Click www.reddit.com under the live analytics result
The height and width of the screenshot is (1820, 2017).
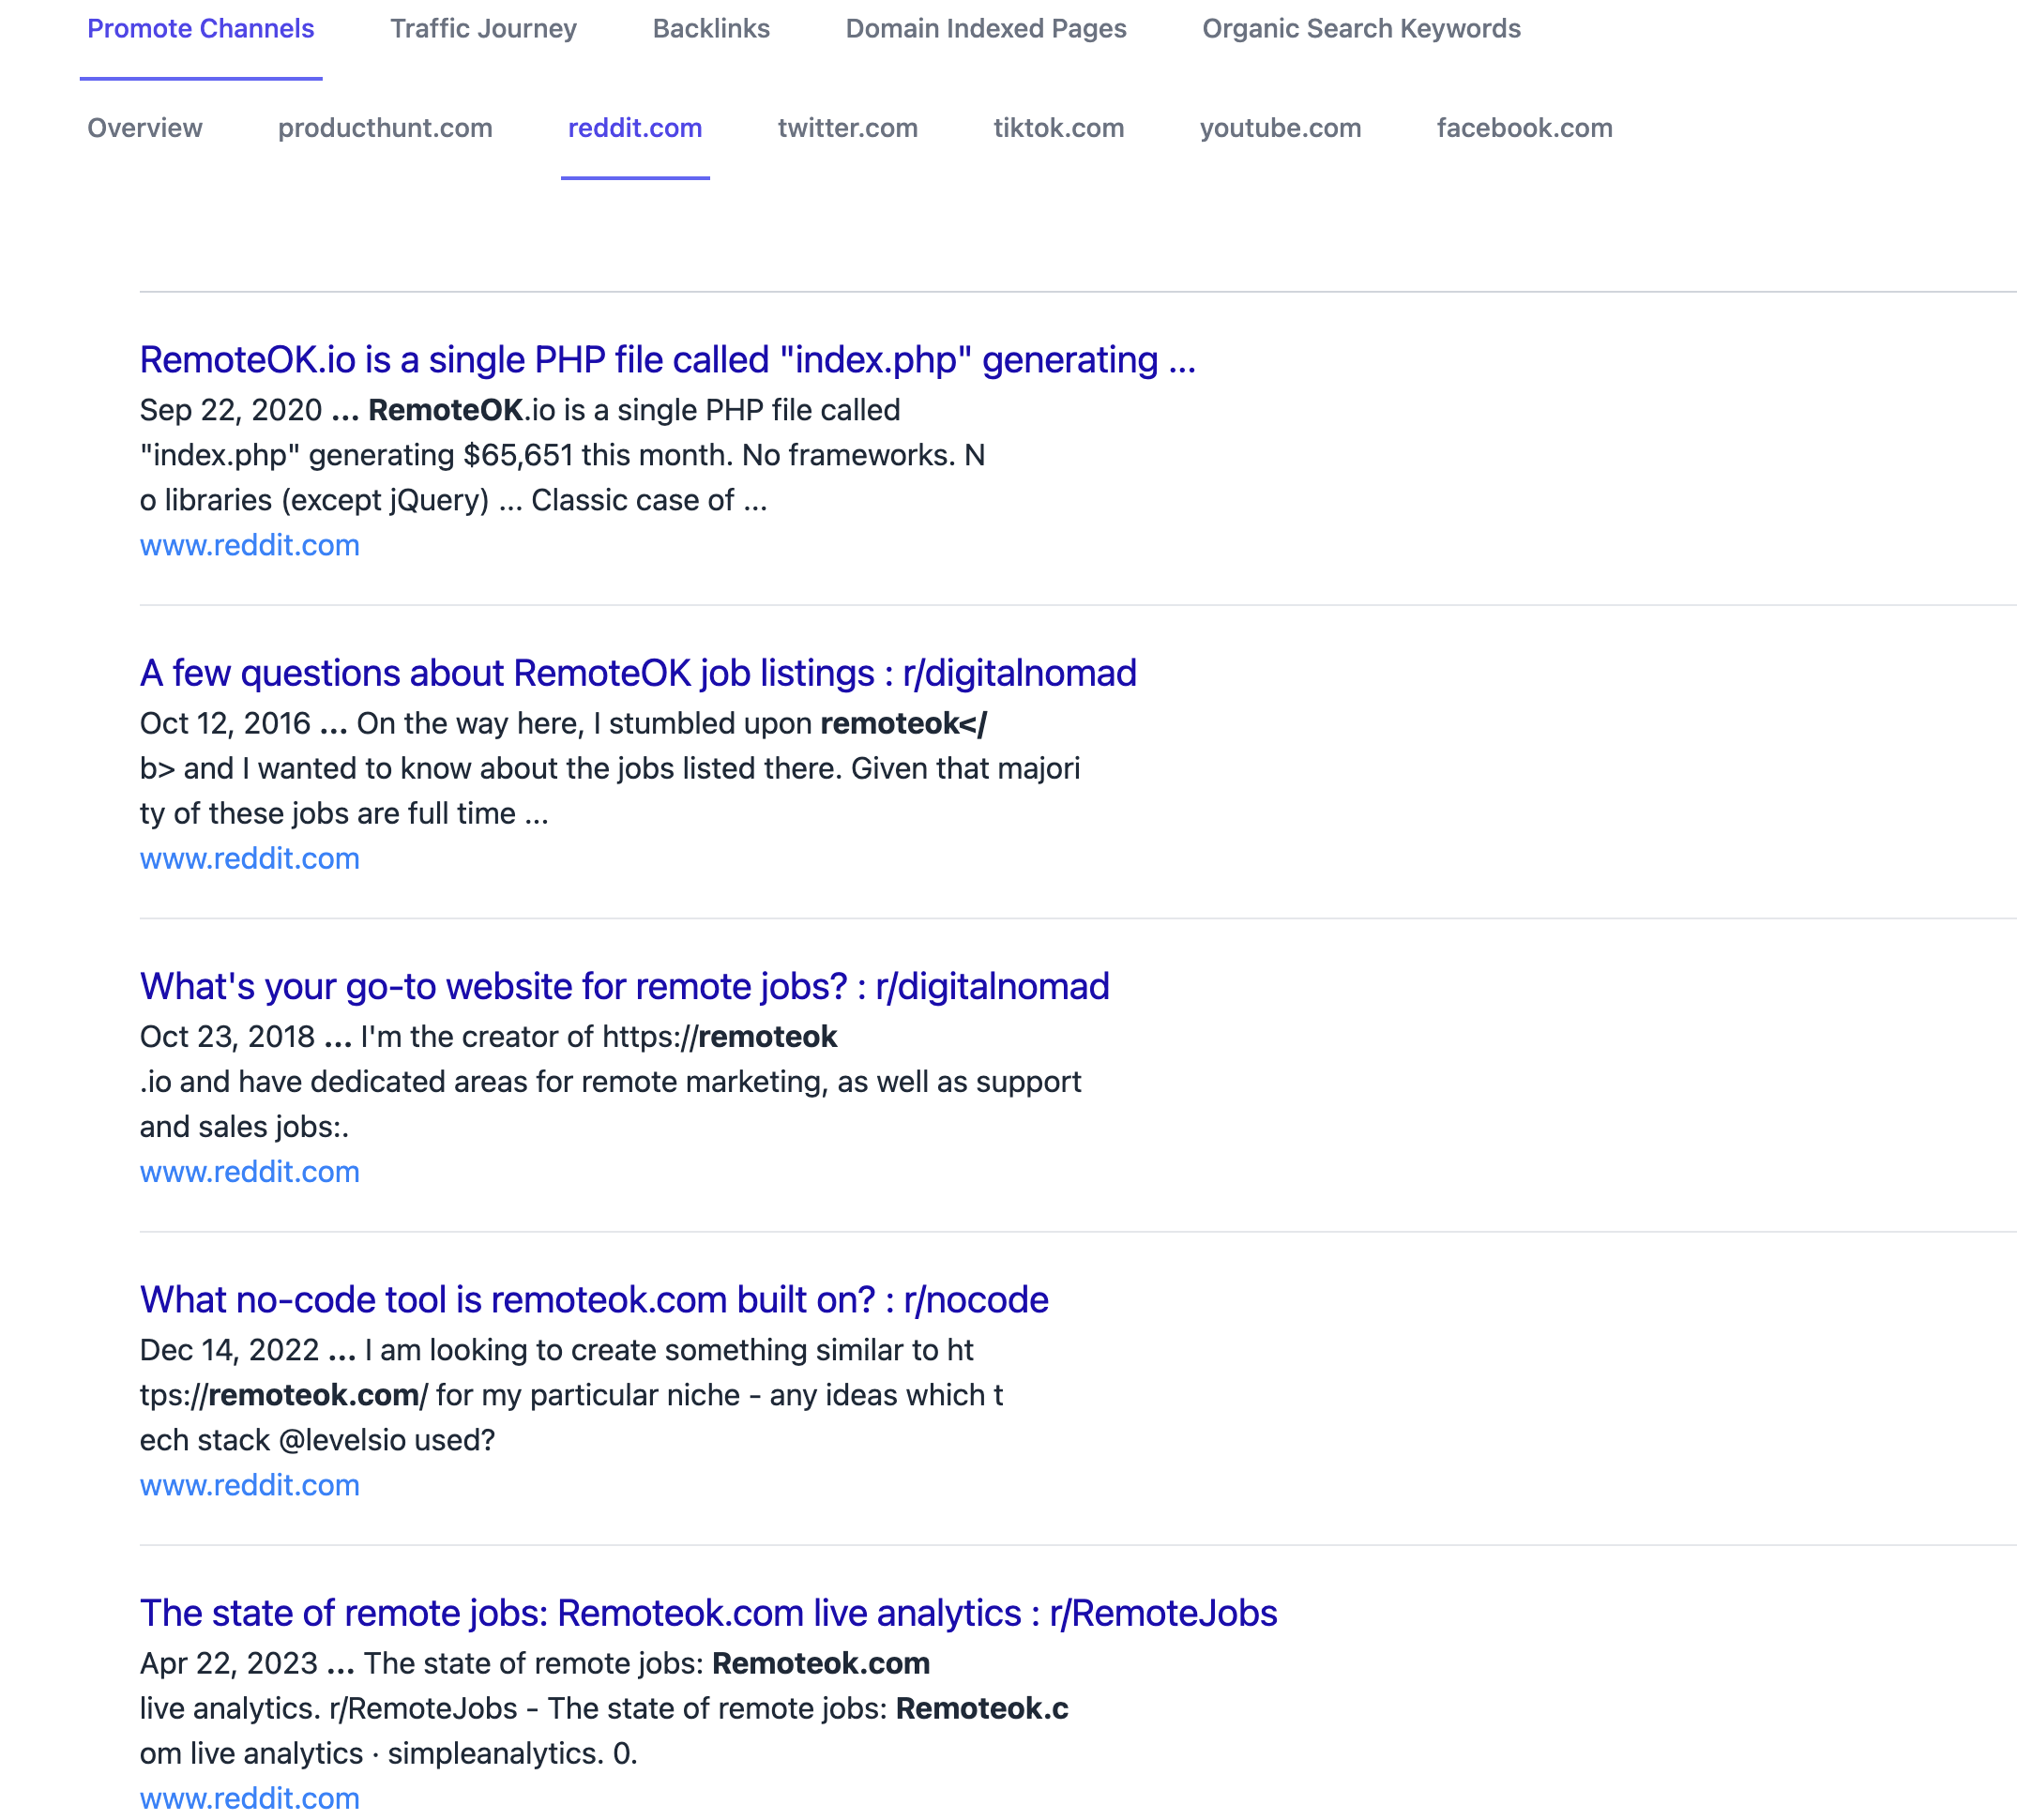[249, 1798]
